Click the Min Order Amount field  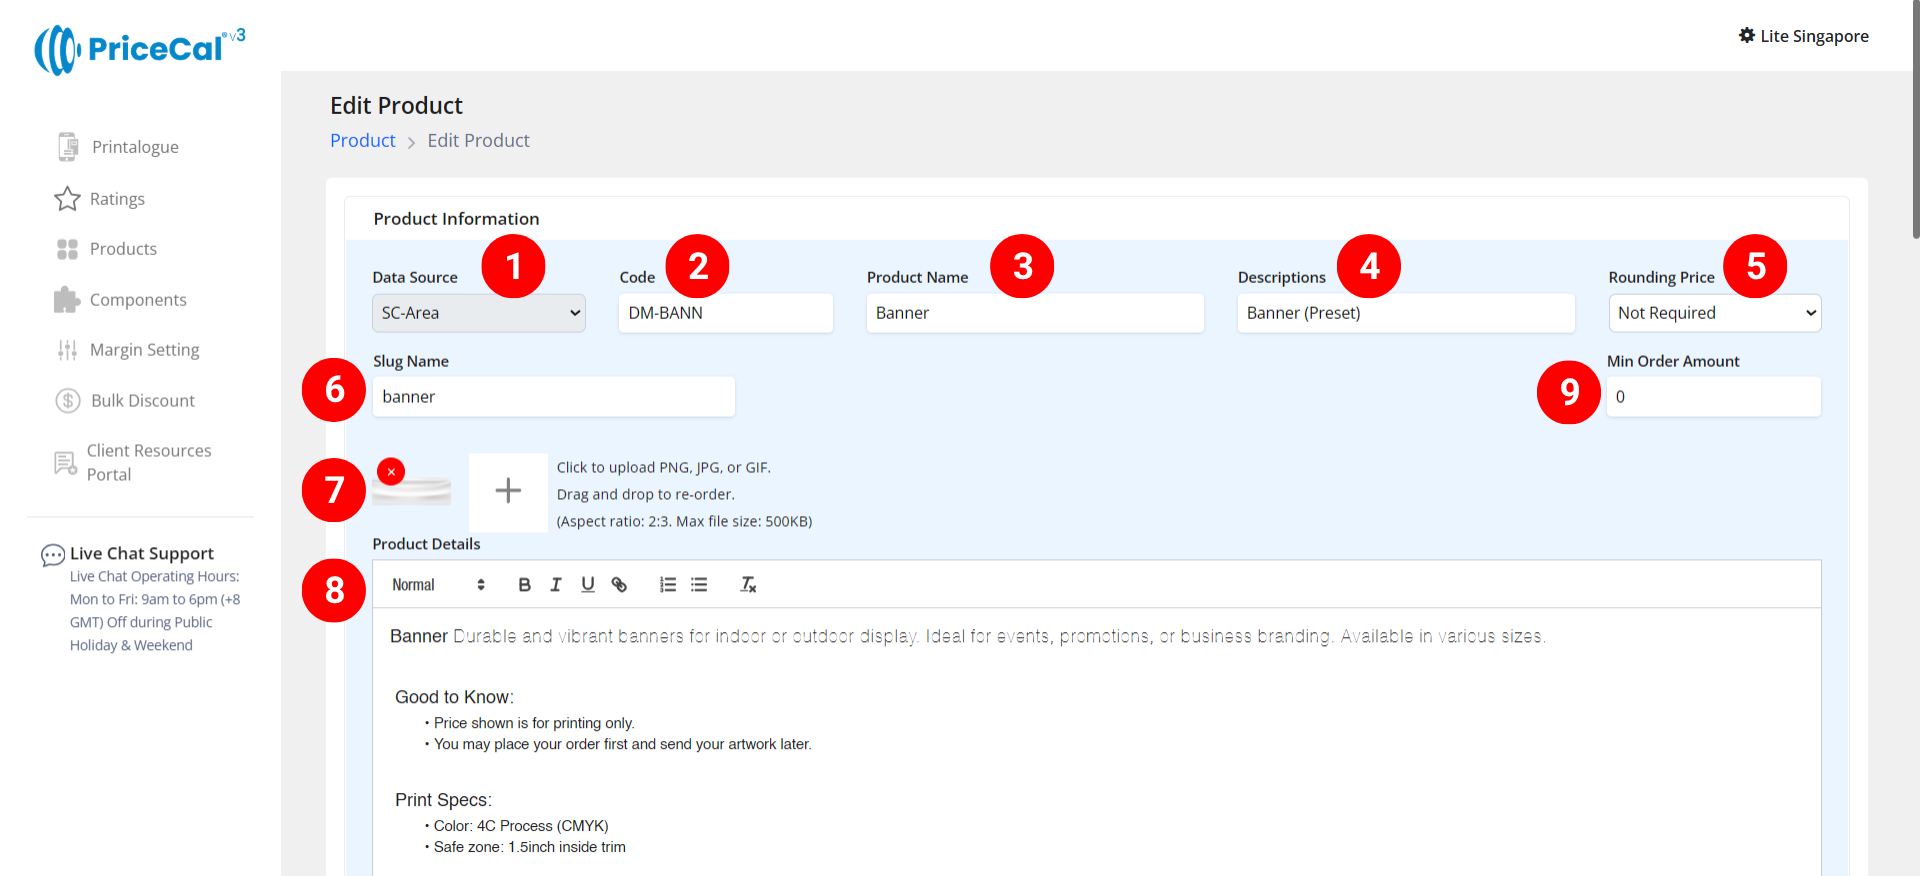coord(1713,397)
